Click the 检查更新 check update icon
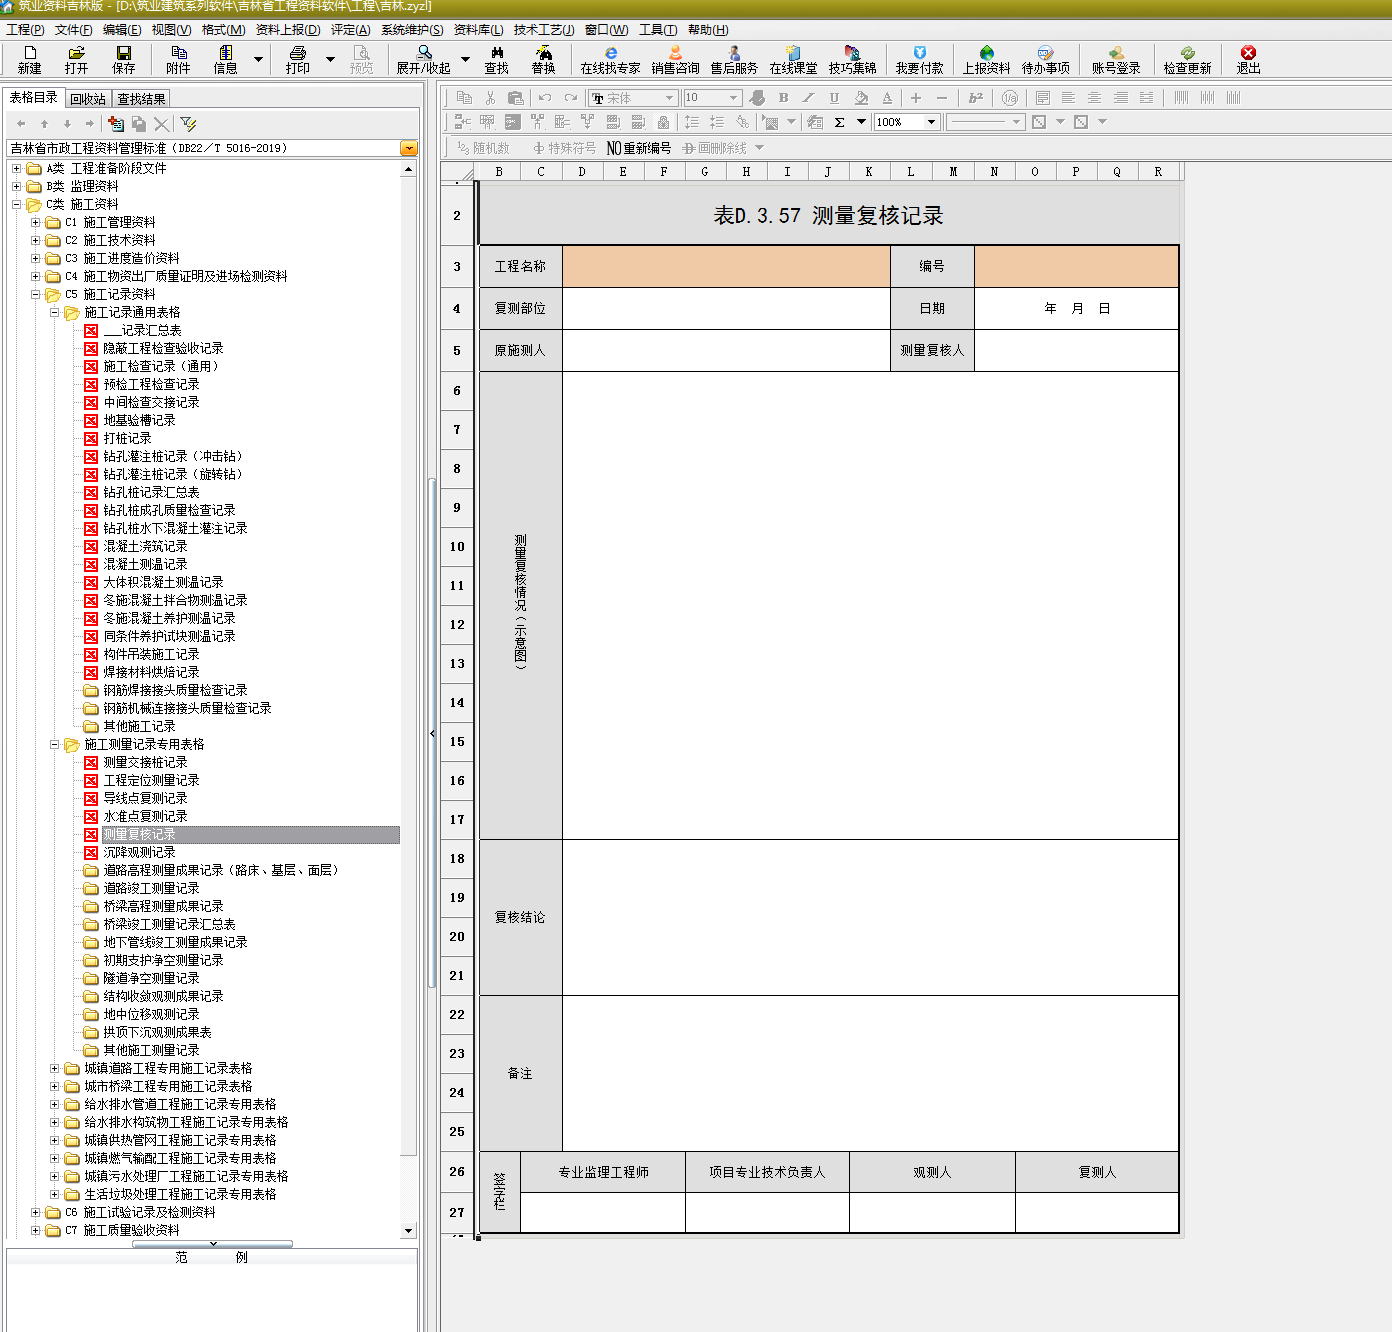Screen dimensions: 1392x1332 tap(1188, 59)
